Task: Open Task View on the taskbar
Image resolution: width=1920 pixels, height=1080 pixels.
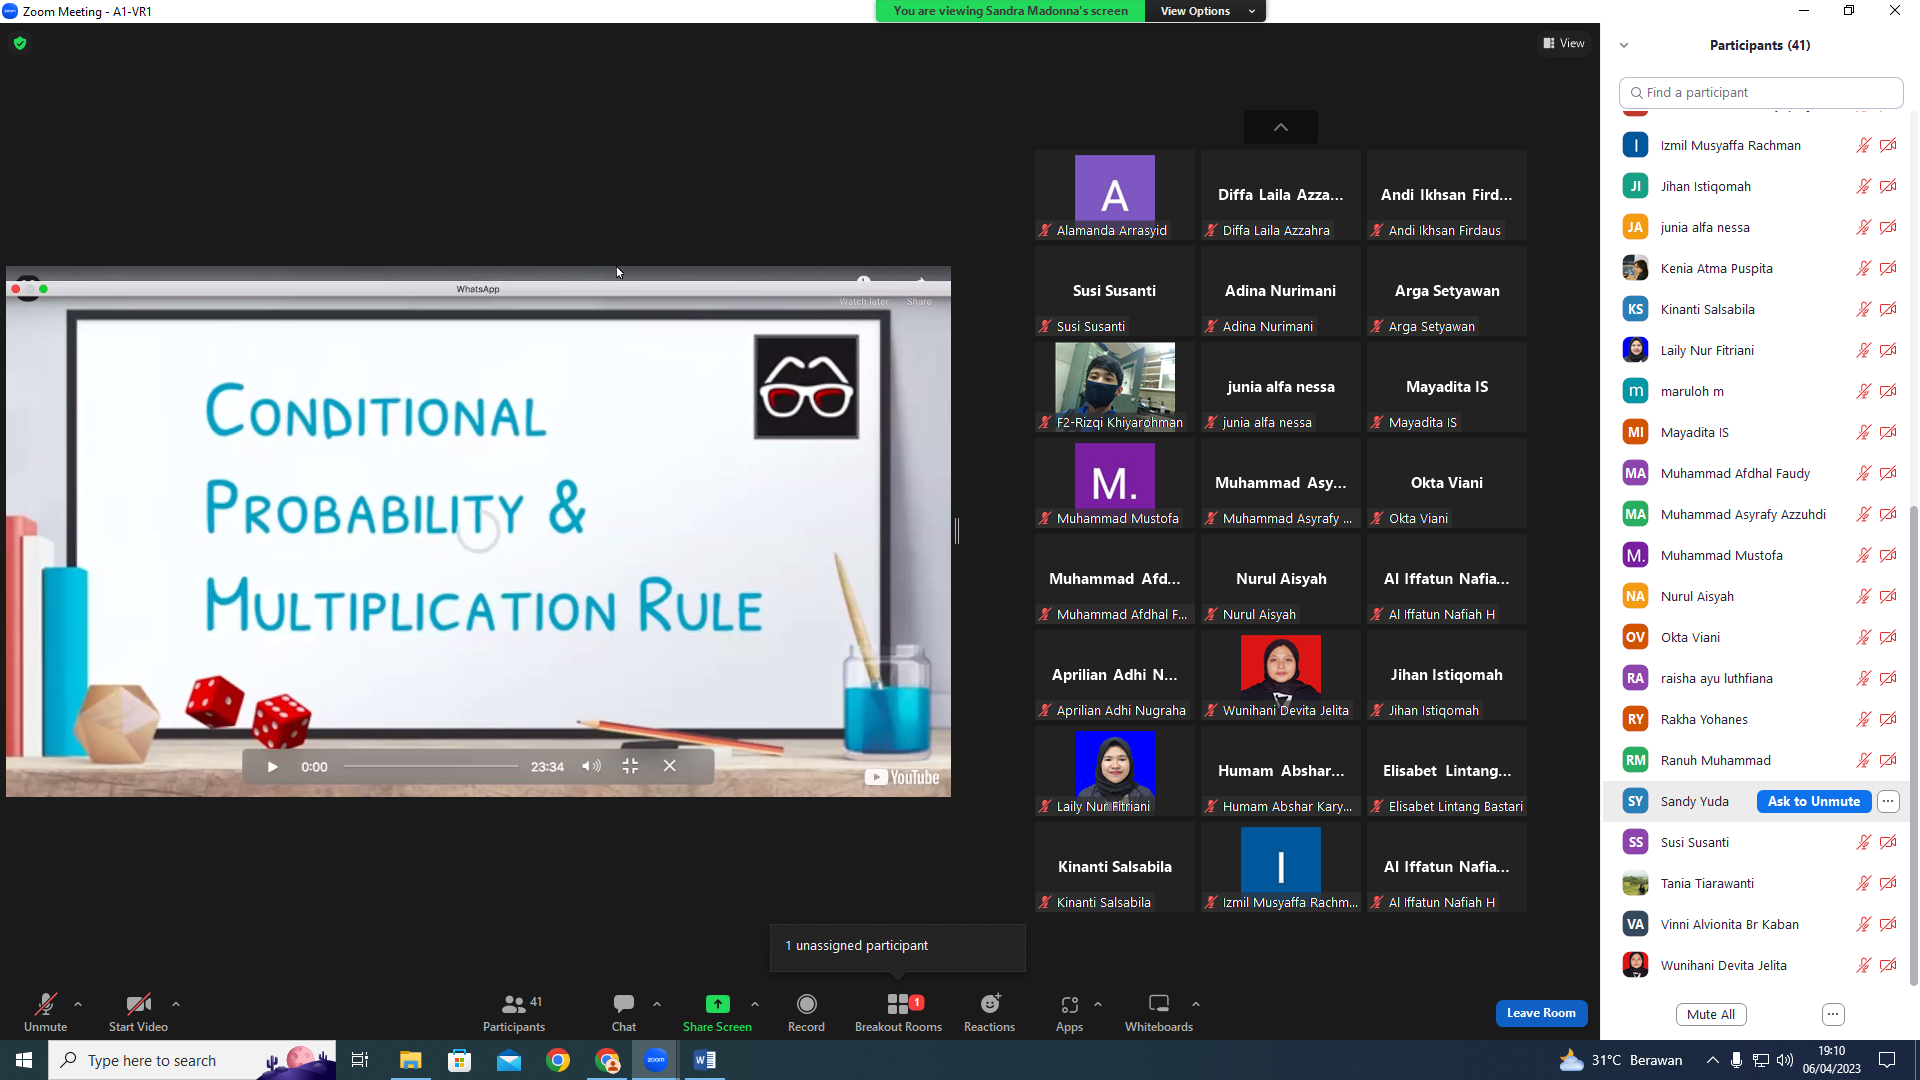Action: click(360, 1060)
